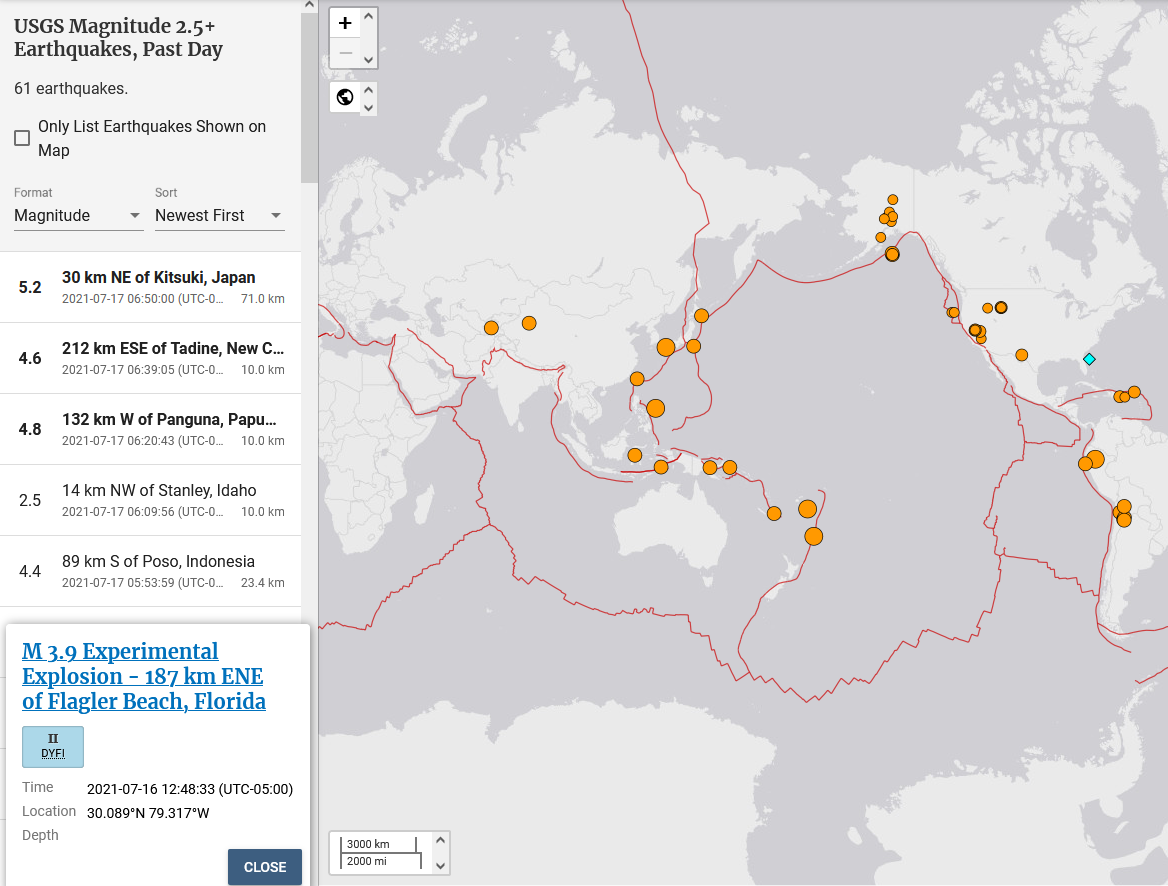Click the earthquake list scrollbar thumb
Image resolution: width=1168 pixels, height=886 pixels.
[x=309, y=97]
